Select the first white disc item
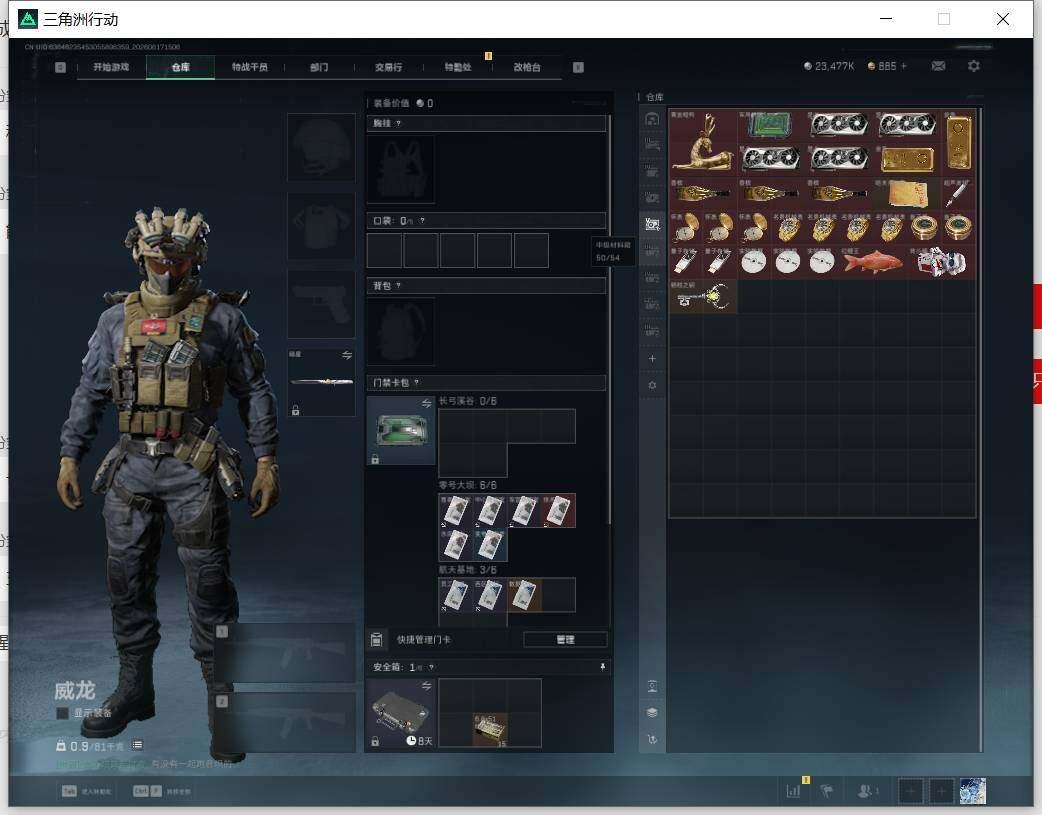Screen dimensions: 1042x815 [754, 262]
